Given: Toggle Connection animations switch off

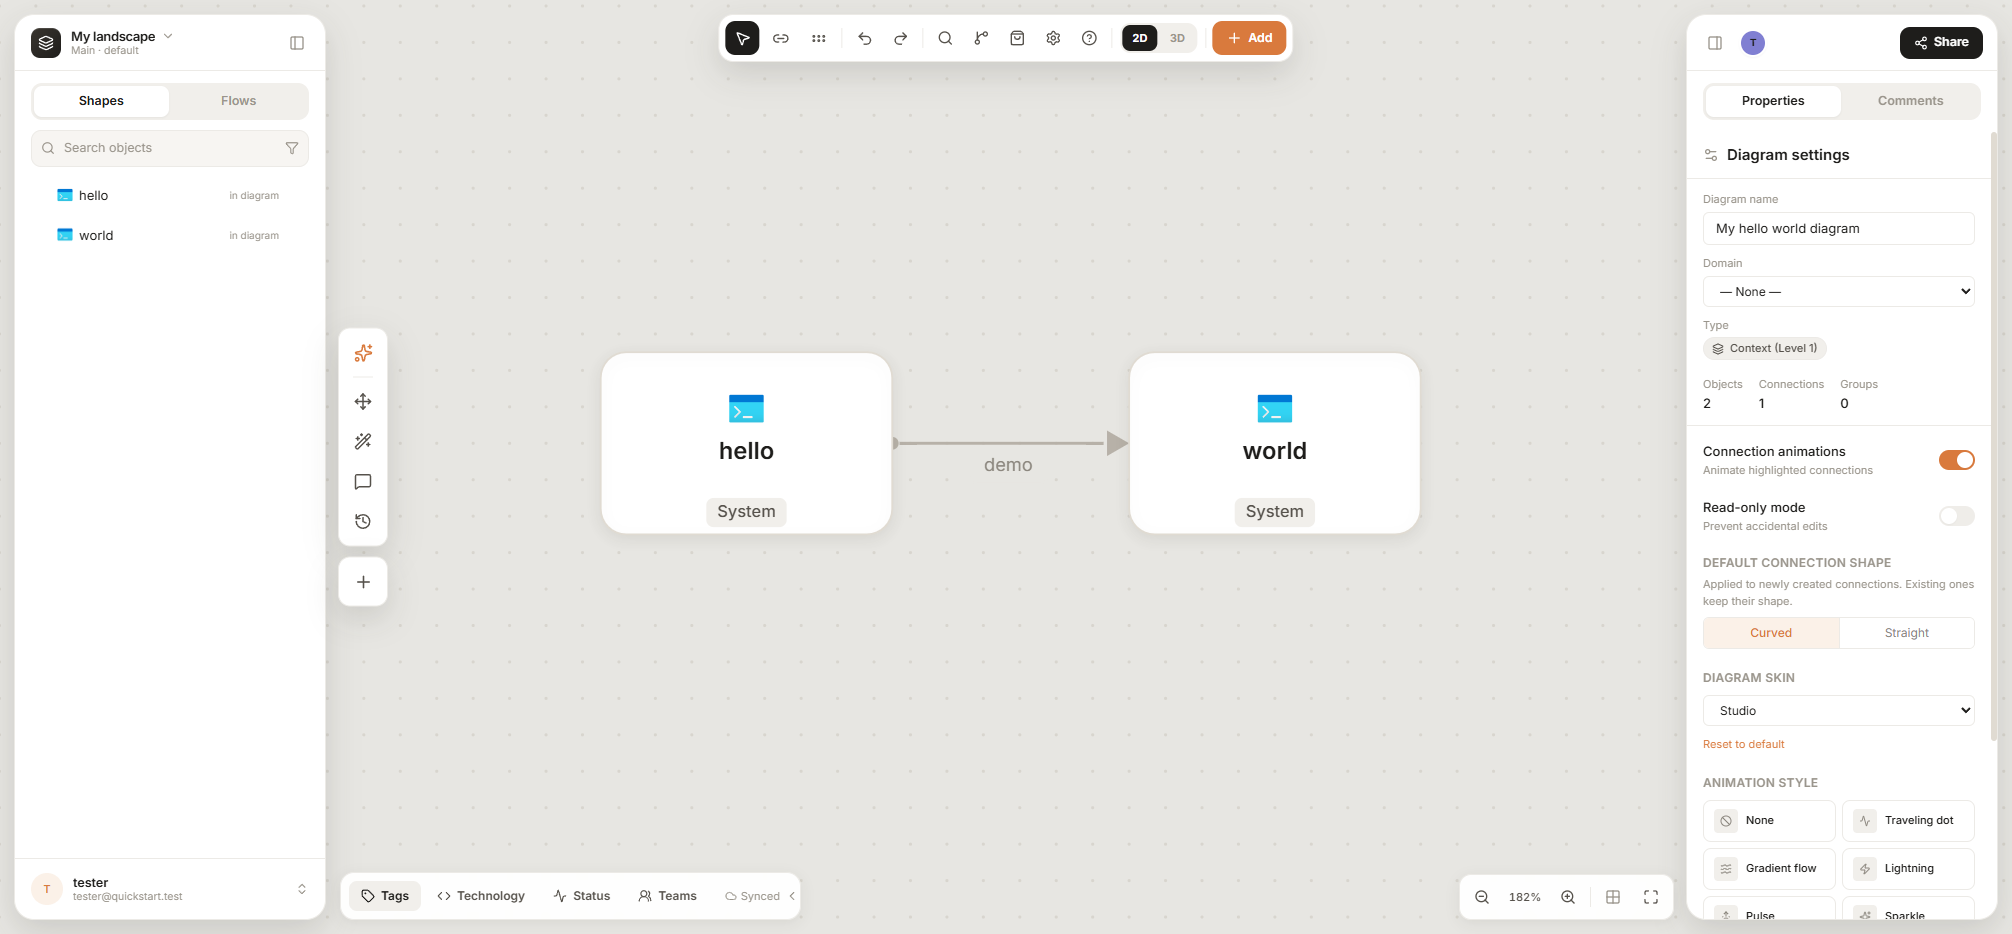Looking at the screenshot, I should click(x=1956, y=460).
